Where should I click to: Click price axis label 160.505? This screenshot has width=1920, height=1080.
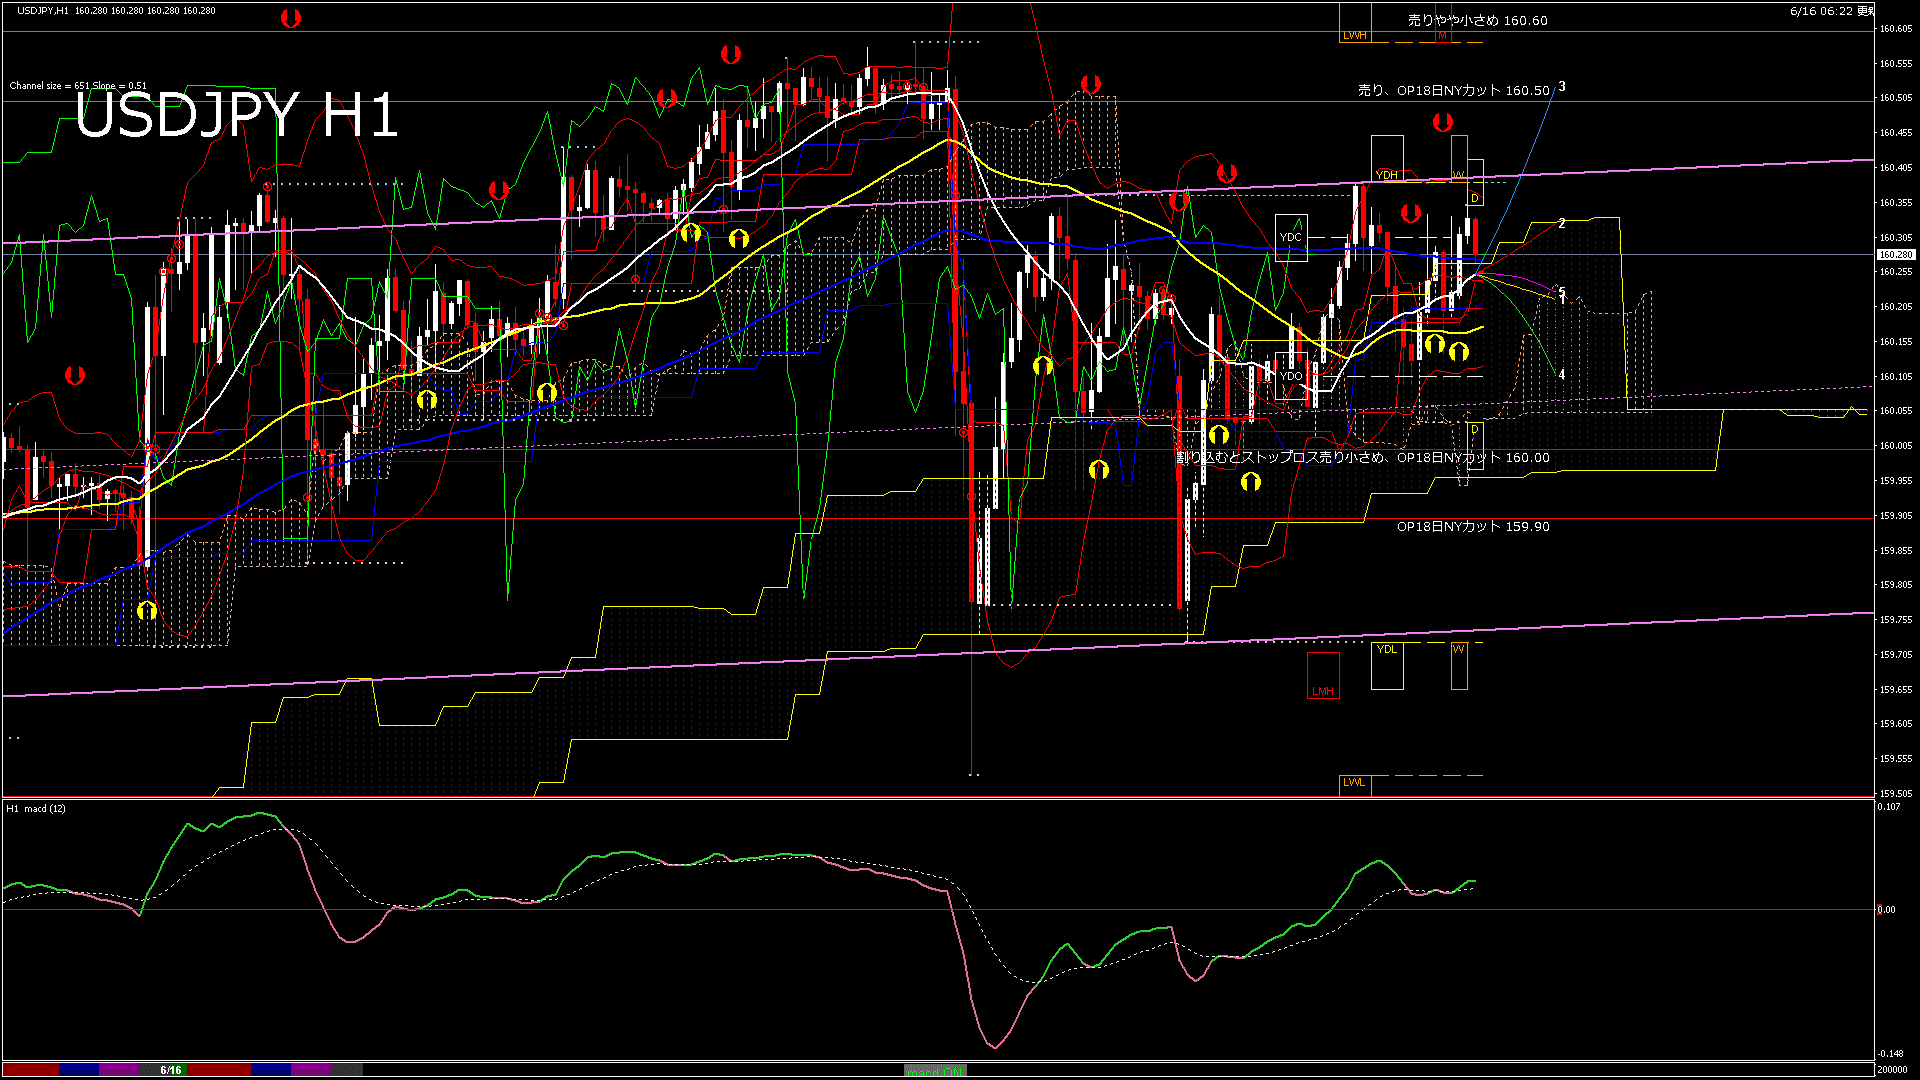(1895, 98)
